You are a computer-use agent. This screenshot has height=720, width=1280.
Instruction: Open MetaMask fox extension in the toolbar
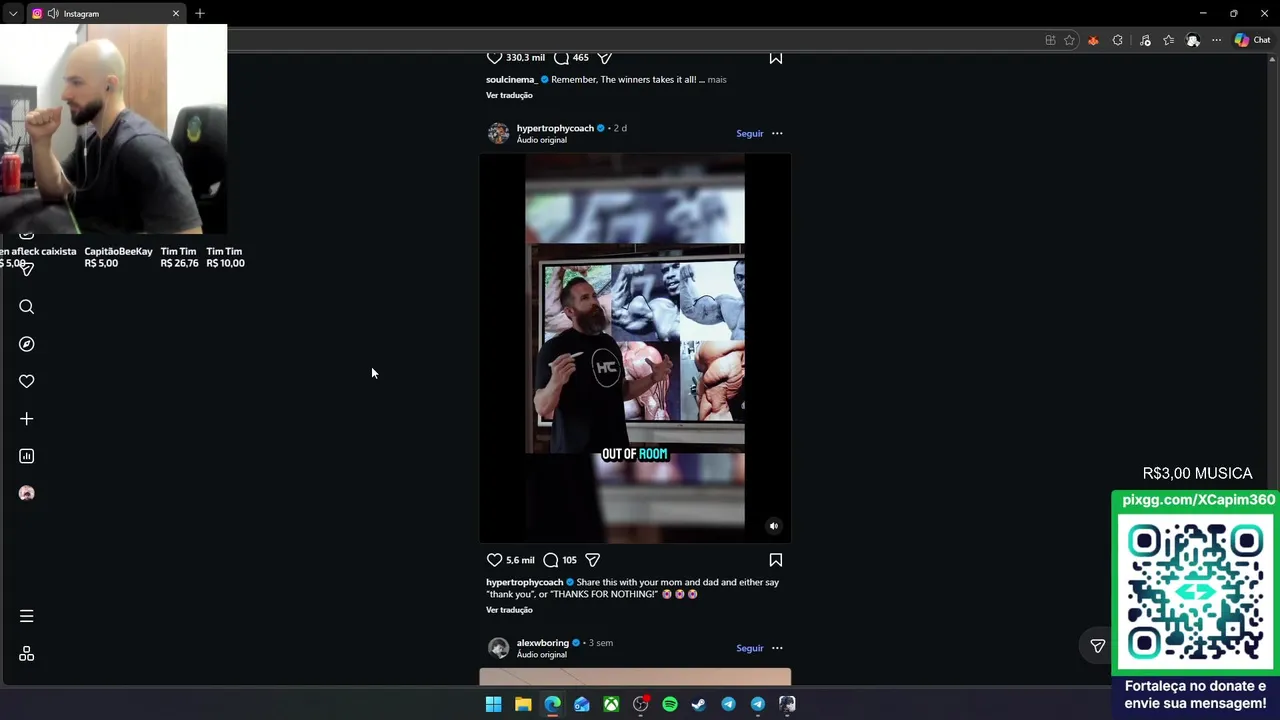1093,40
